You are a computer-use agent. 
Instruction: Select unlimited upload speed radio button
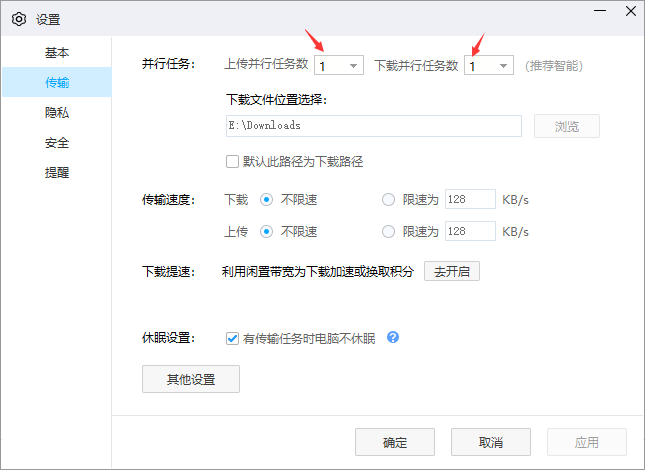click(267, 231)
